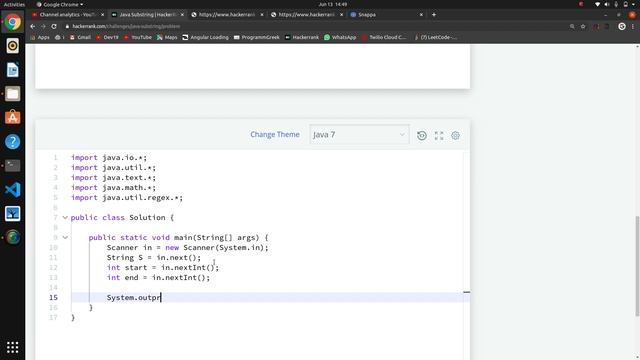Click code line 'import java.util.regex.*;'
The image size is (640, 360).
(127, 198)
